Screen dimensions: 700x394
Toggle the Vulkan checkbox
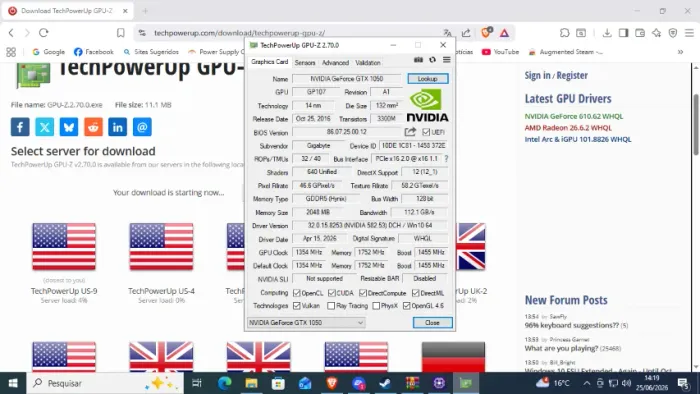297,306
